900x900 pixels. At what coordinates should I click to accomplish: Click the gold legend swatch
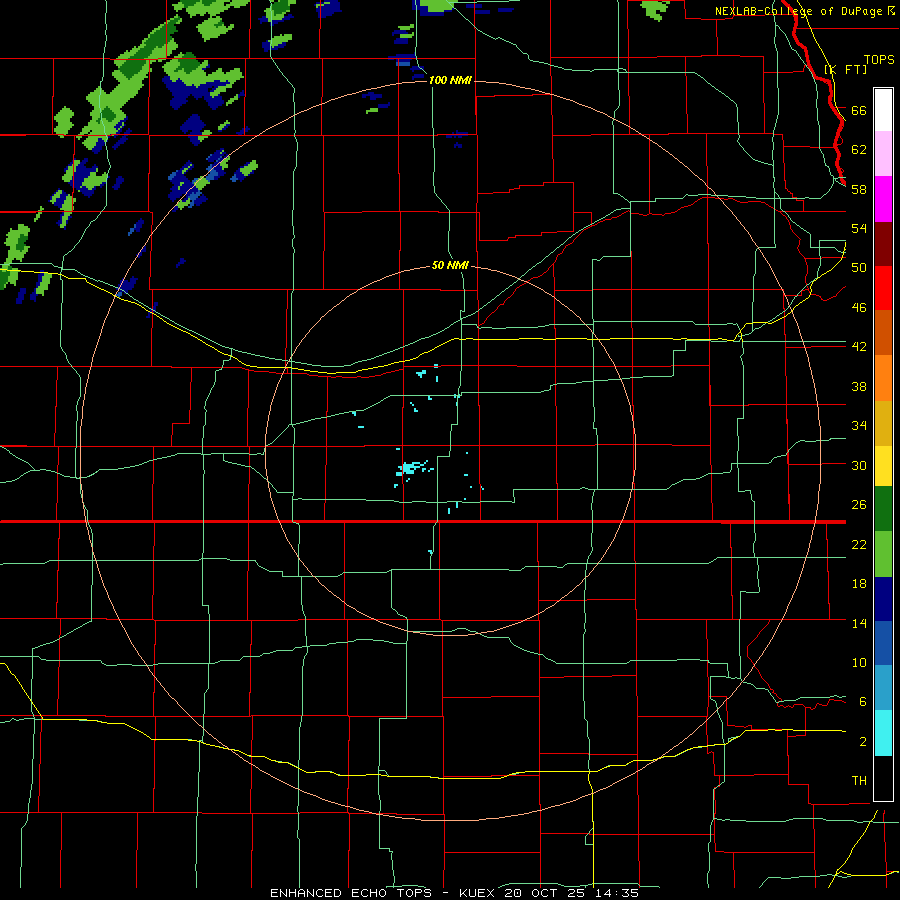(883, 423)
